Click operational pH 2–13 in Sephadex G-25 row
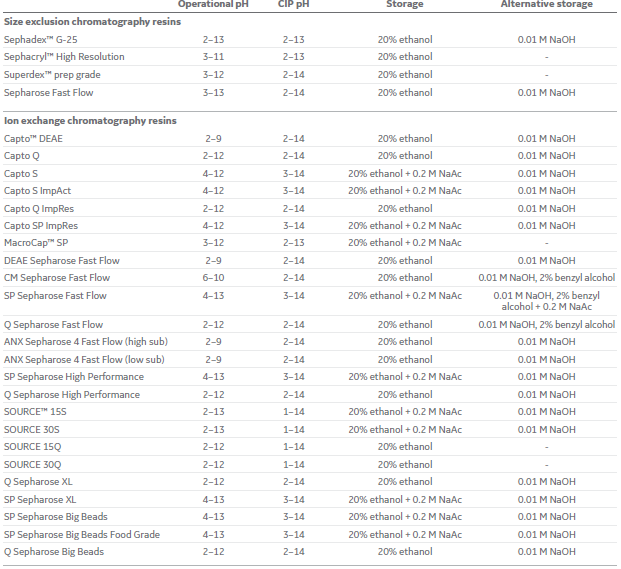Screen dimensions: 621x569 pyautogui.click(x=213, y=40)
